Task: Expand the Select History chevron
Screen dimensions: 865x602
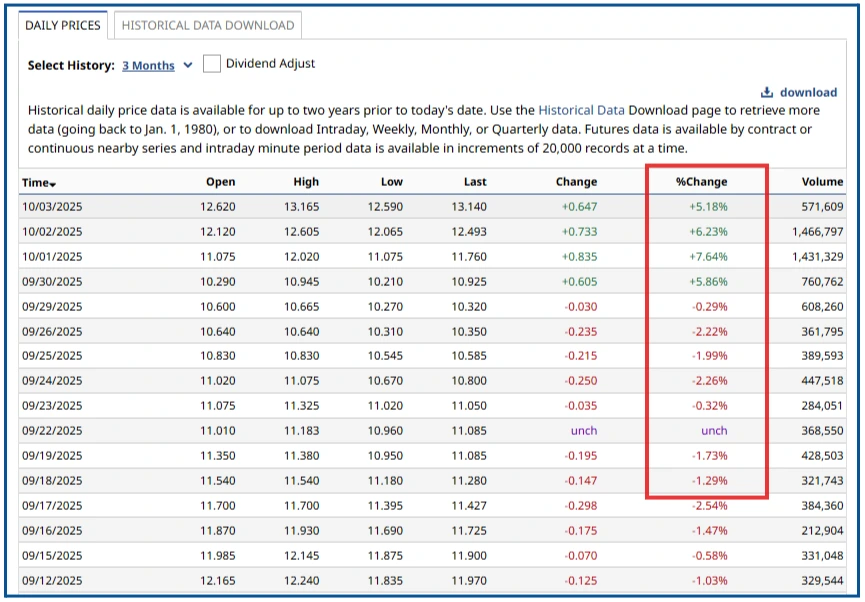Action: click(x=188, y=63)
